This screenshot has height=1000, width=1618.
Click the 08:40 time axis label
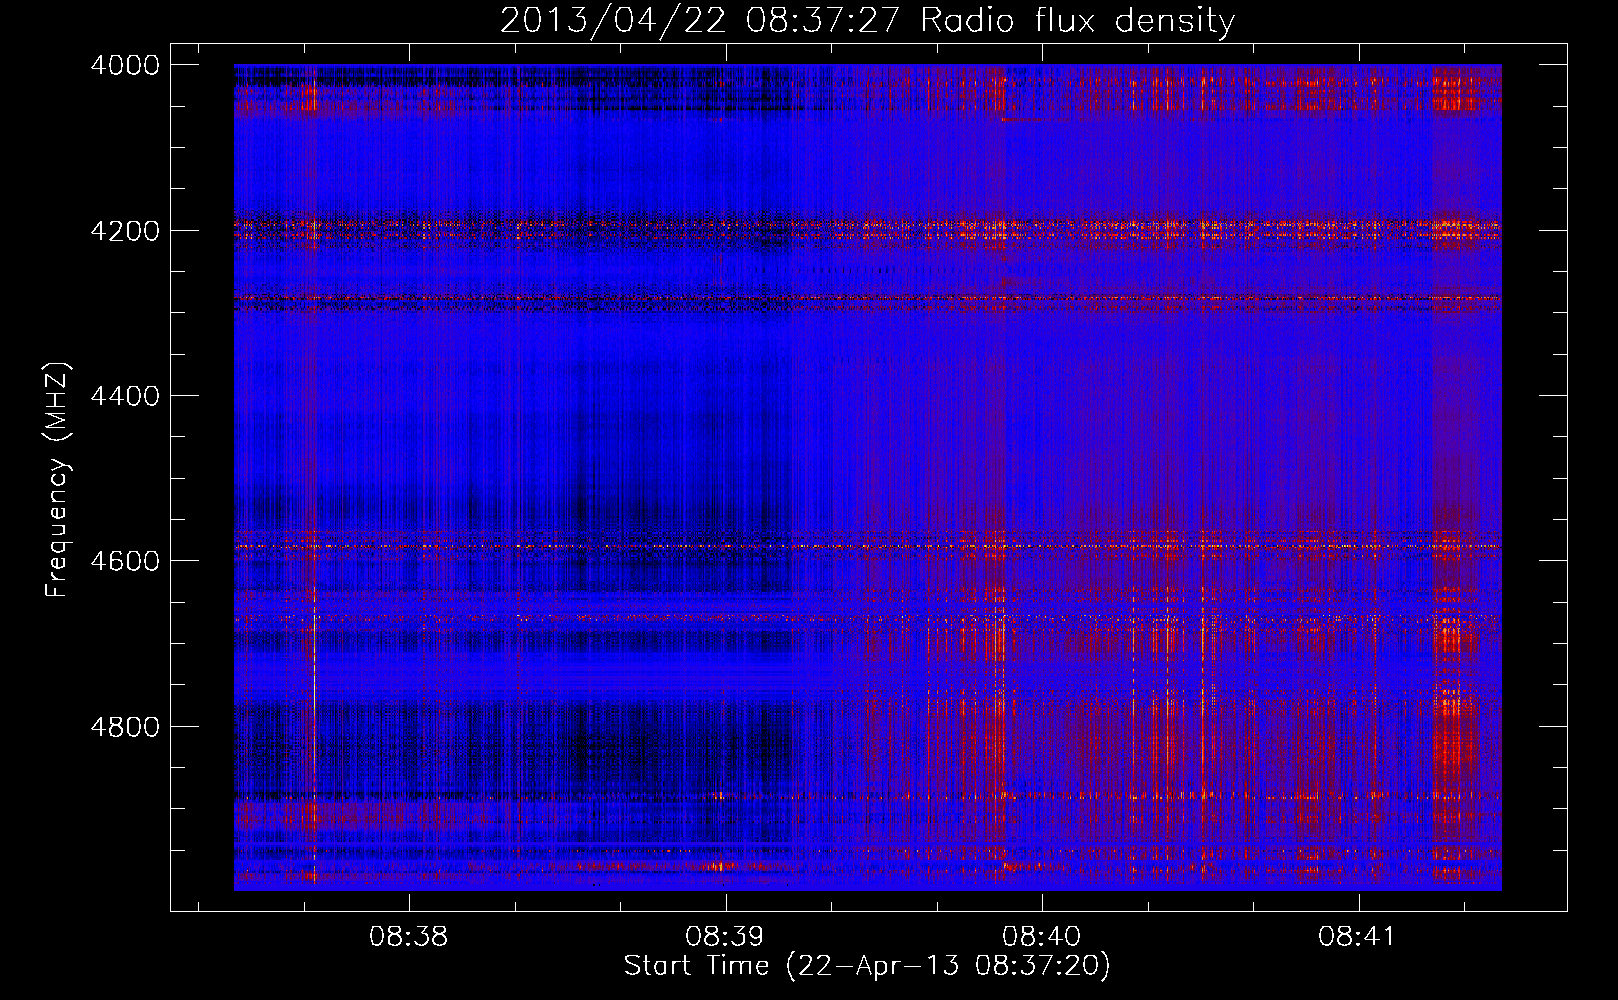tap(1041, 937)
